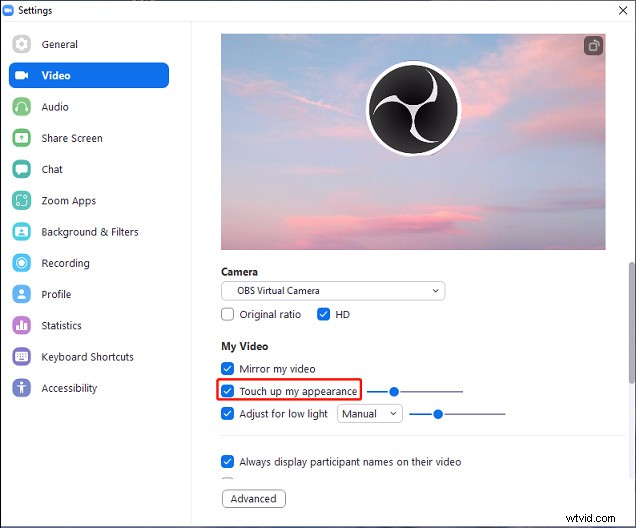This screenshot has width=636, height=528.
Task: Click the Profile person icon
Action: (x=21, y=294)
